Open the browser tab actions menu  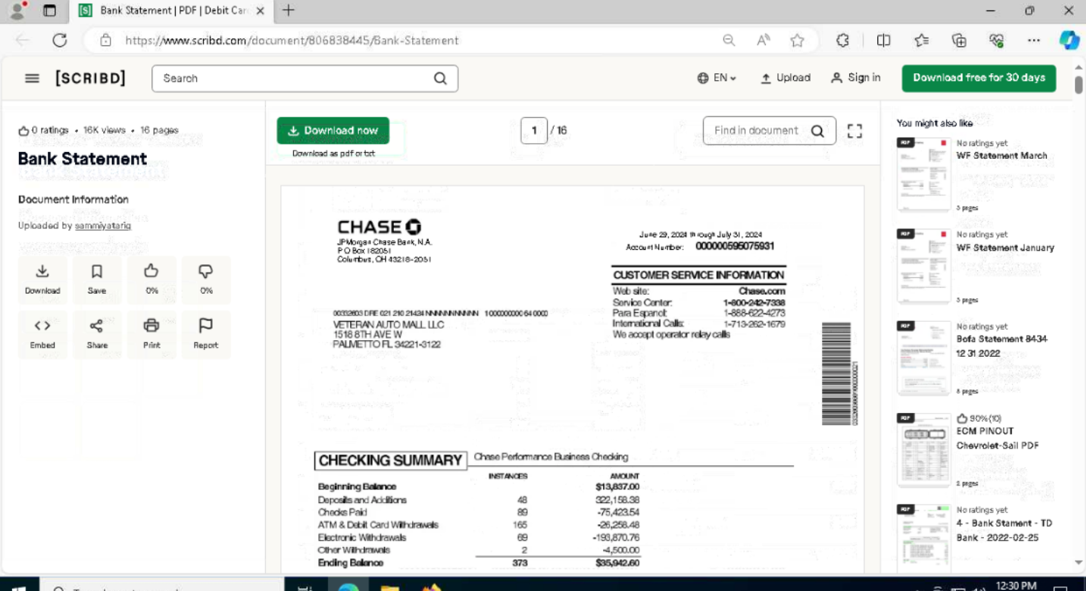tap(49, 11)
